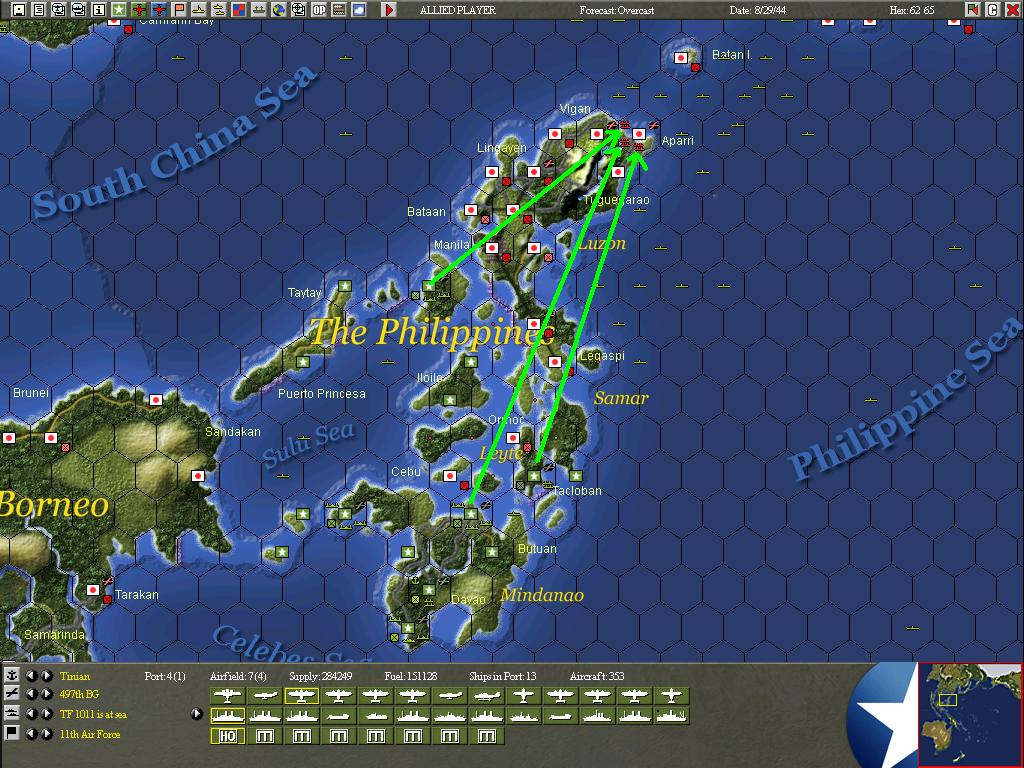This screenshot has height=768, width=1024.
Task: Select the red plane on green background icon
Action: [138, 9]
